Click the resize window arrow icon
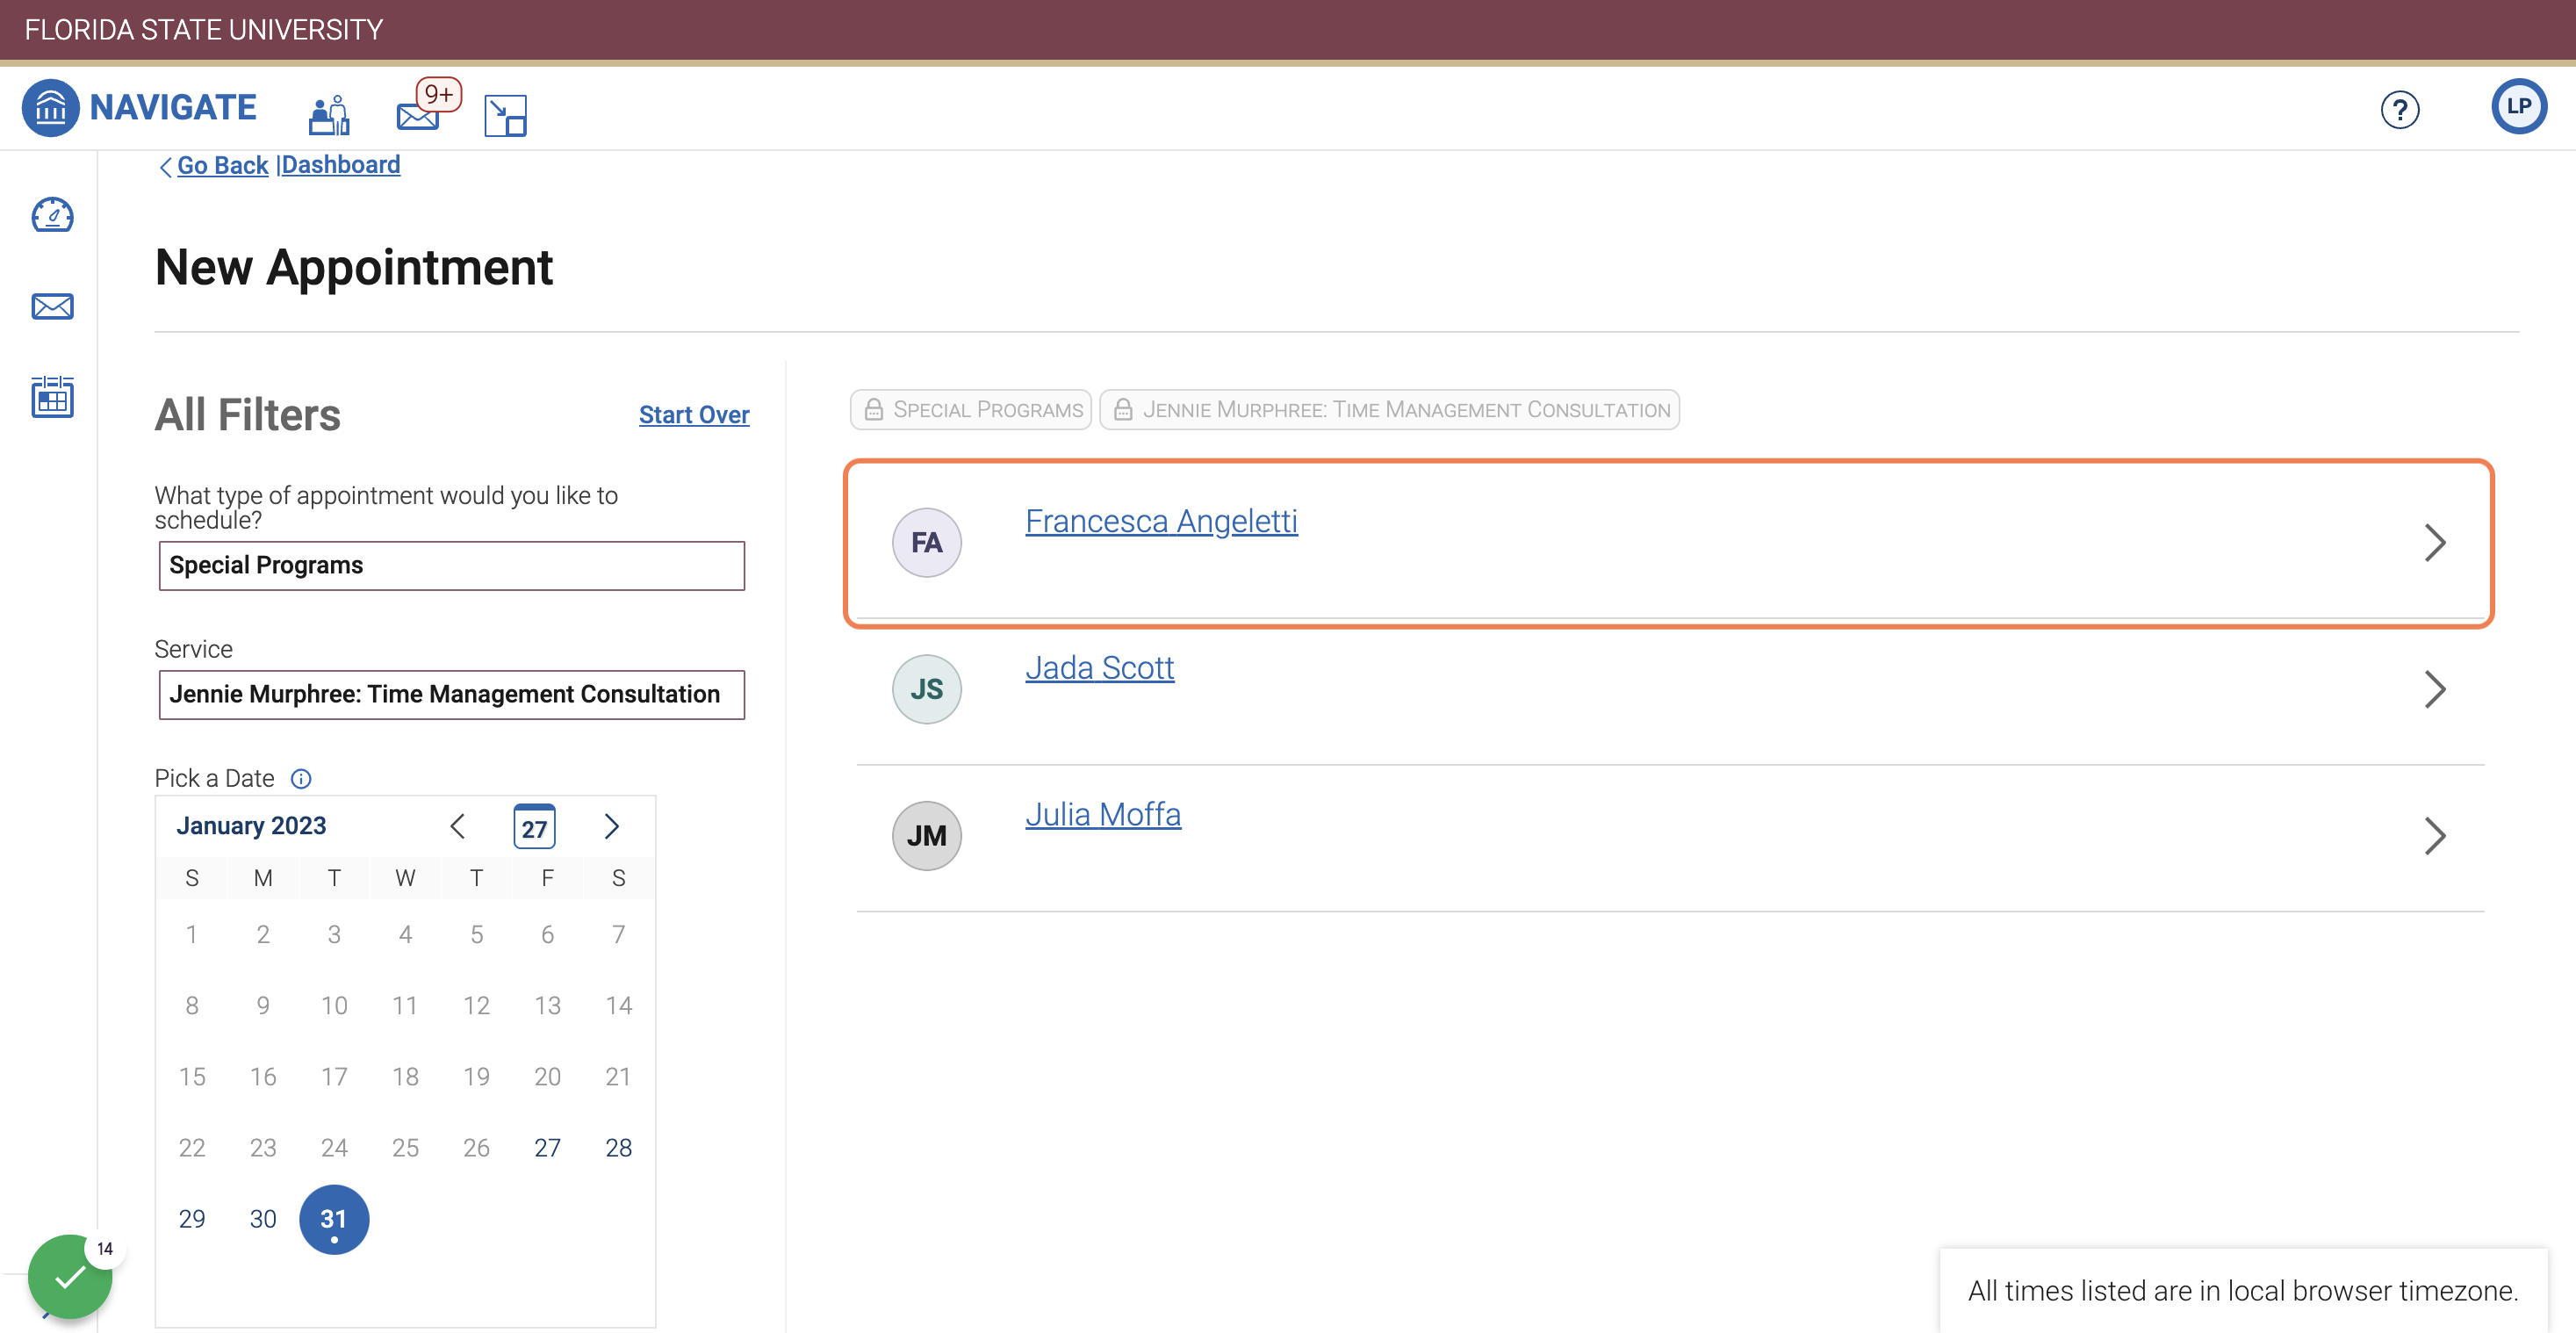The image size is (2576, 1333). [505, 115]
